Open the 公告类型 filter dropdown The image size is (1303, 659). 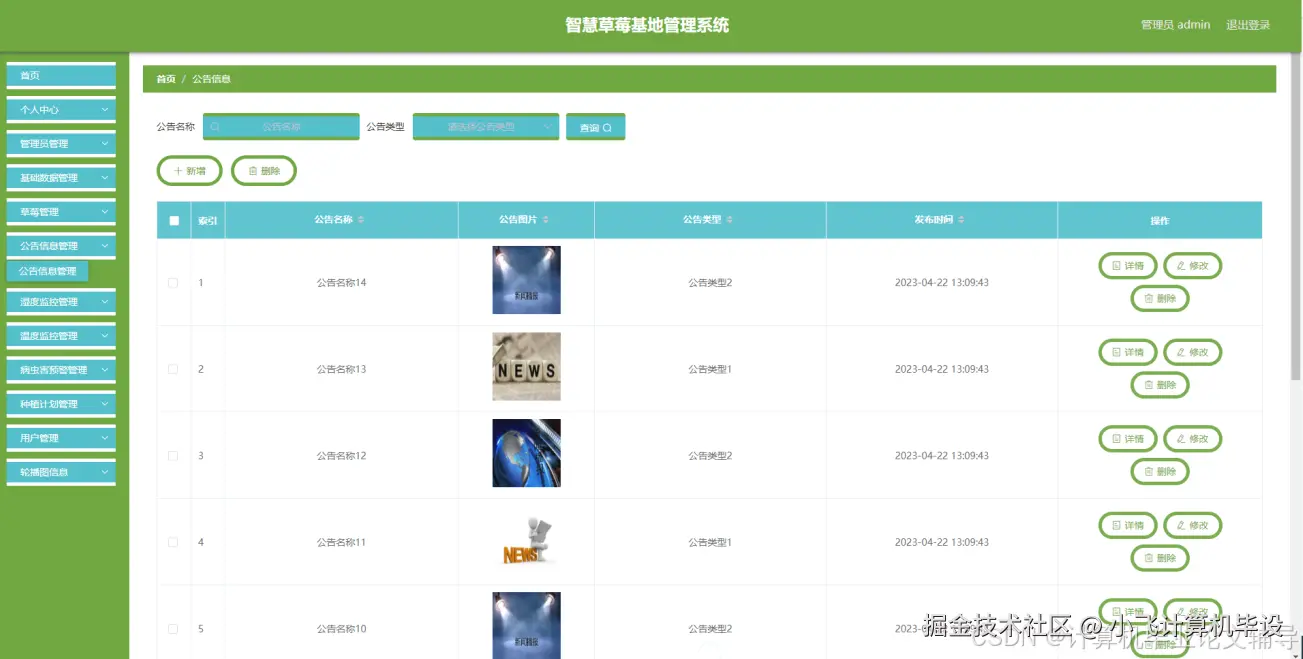(486, 126)
